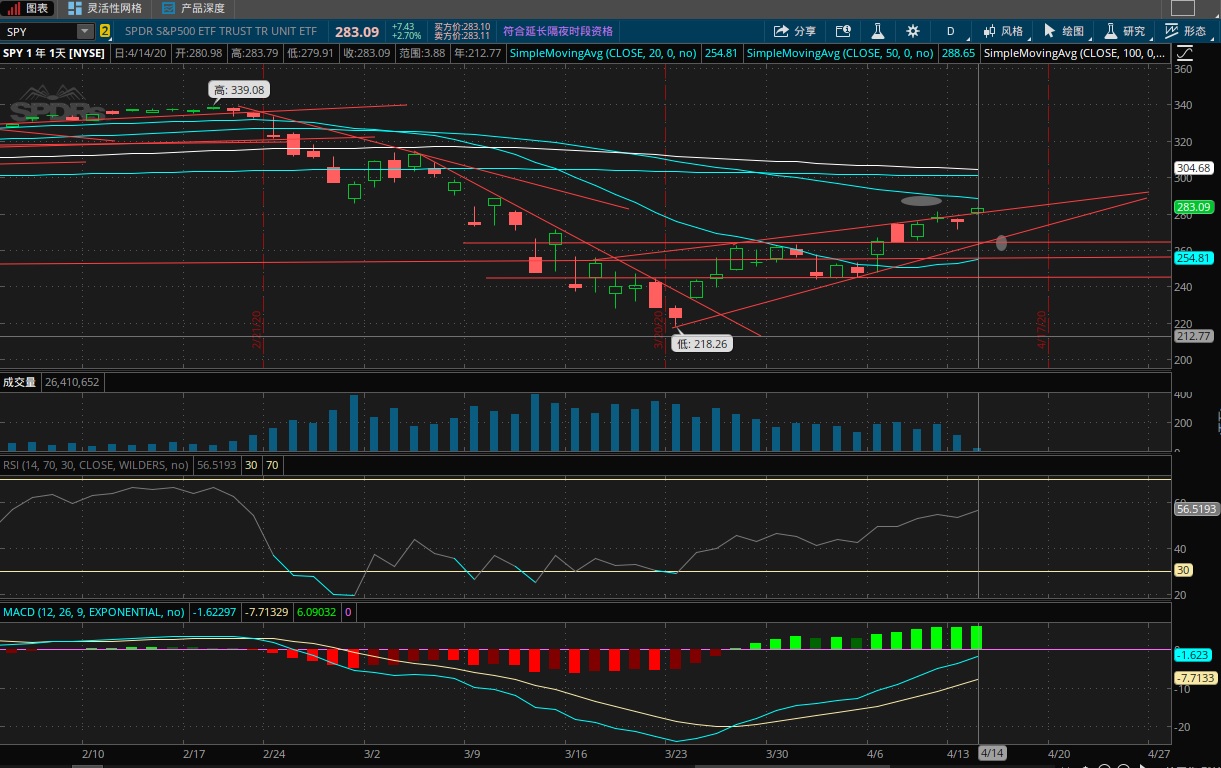
Task: Open the note/info icon next to Share
Action: (x=843, y=31)
